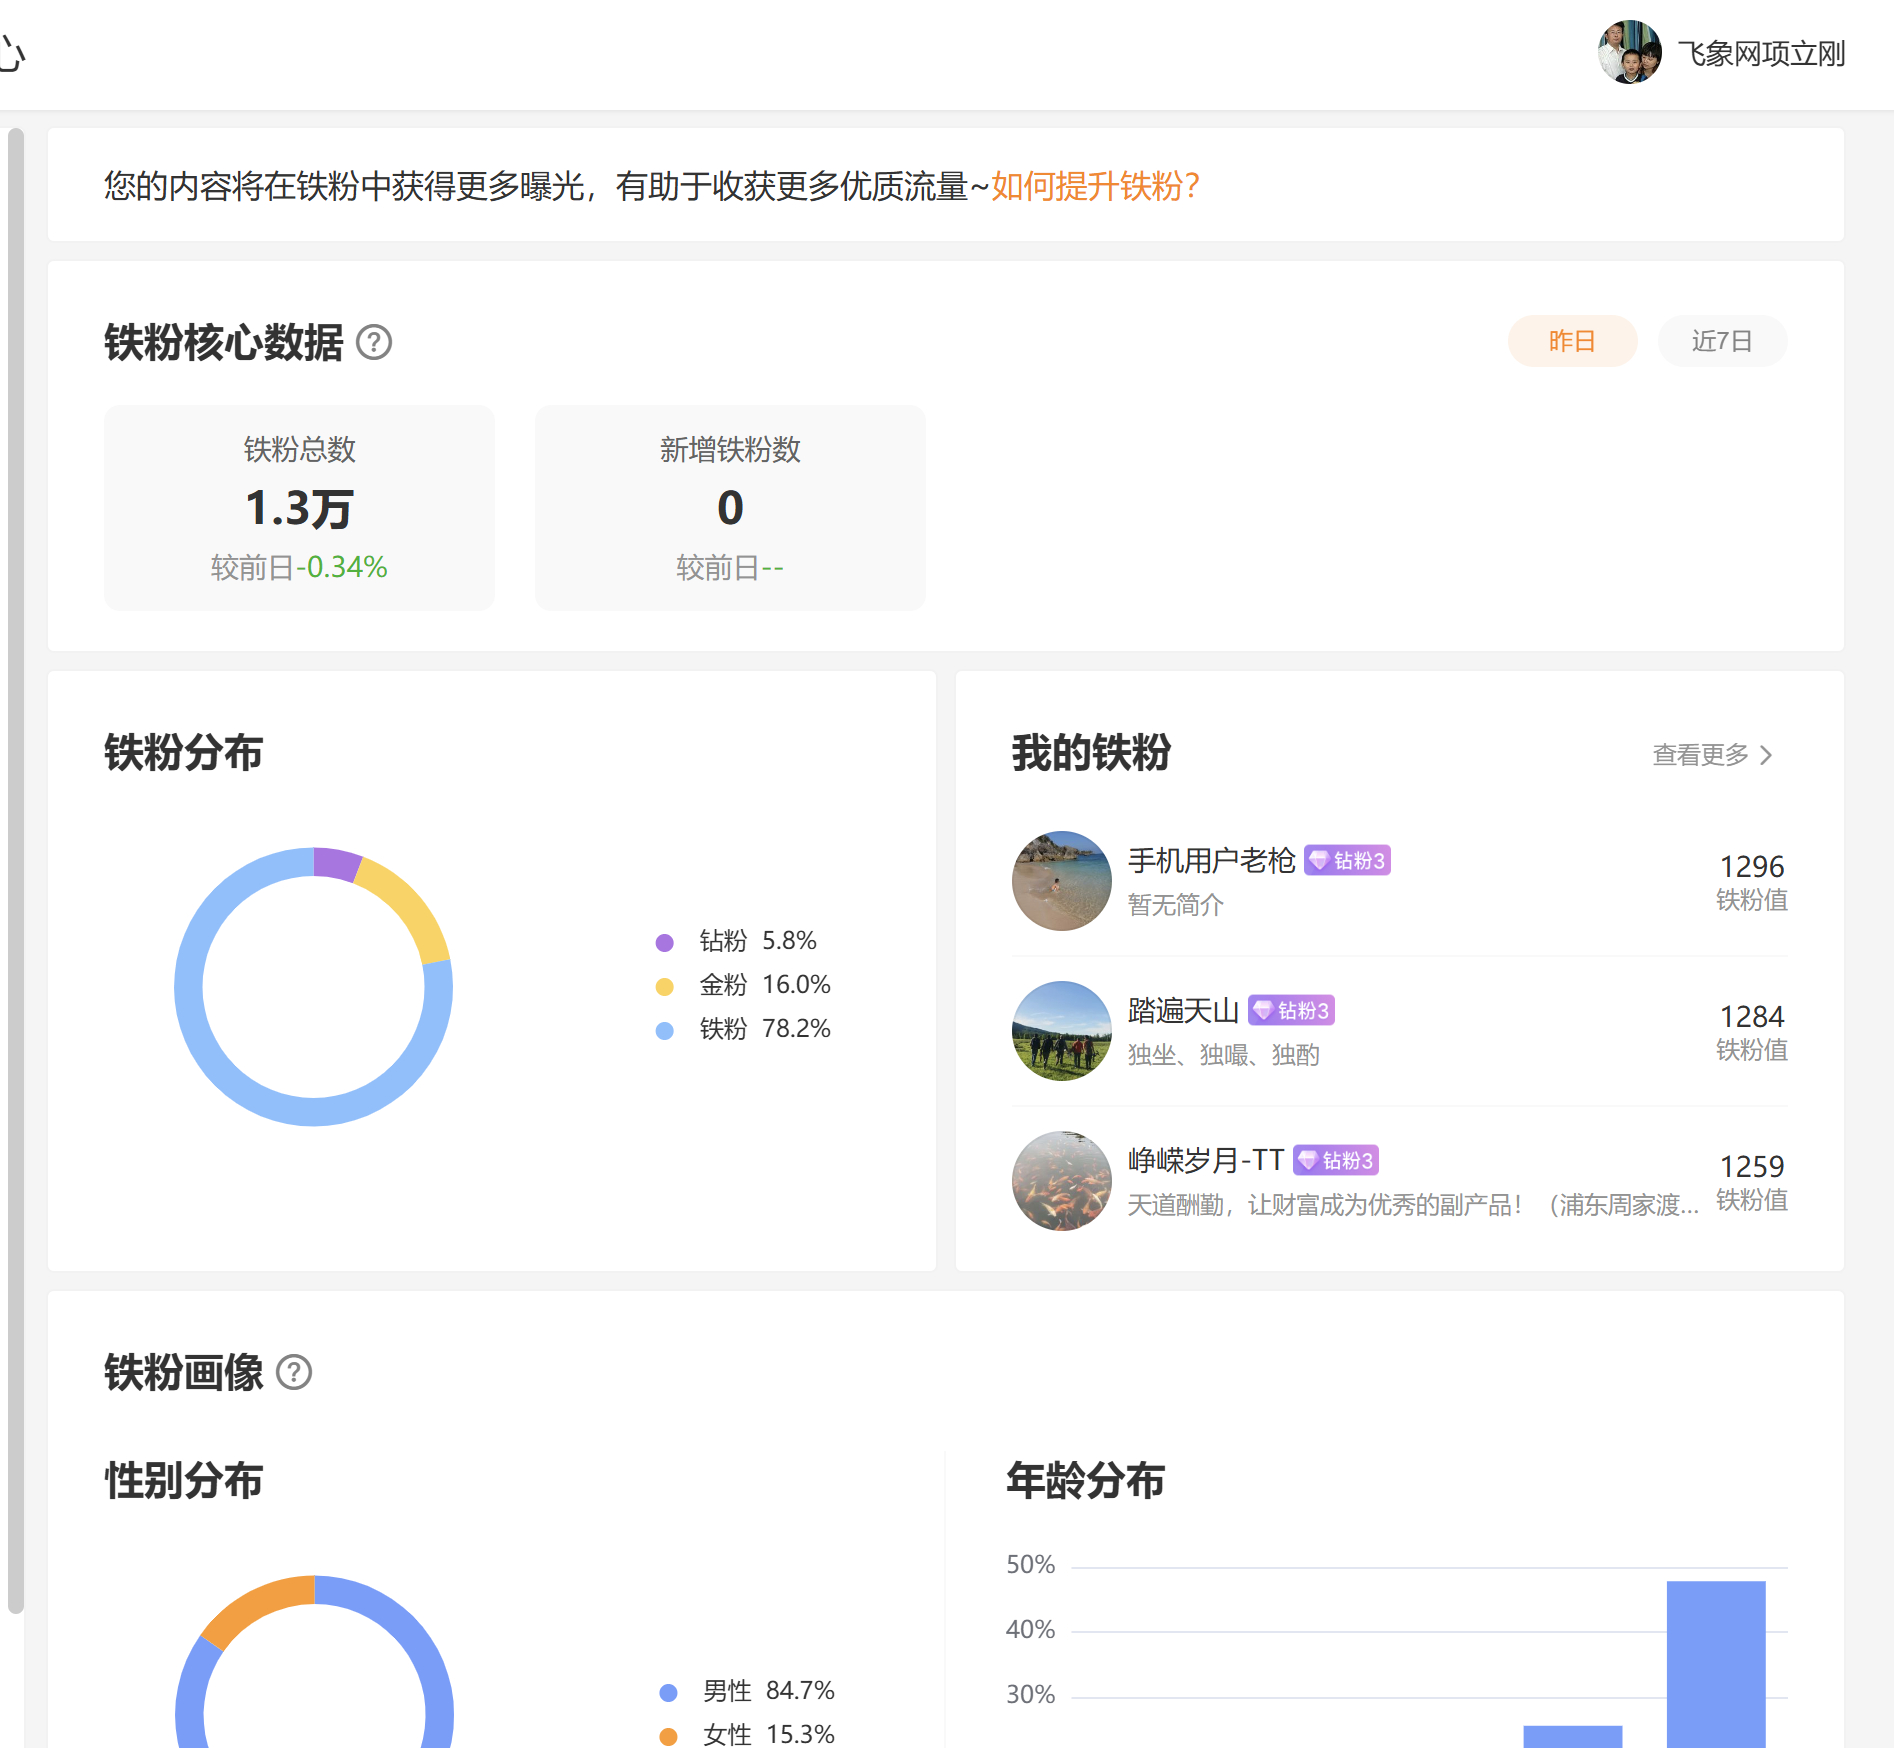Open the 飞象网项立刚 profile avatar
Image resolution: width=1894 pixels, height=1748 pixels.
coord(1629,52)
